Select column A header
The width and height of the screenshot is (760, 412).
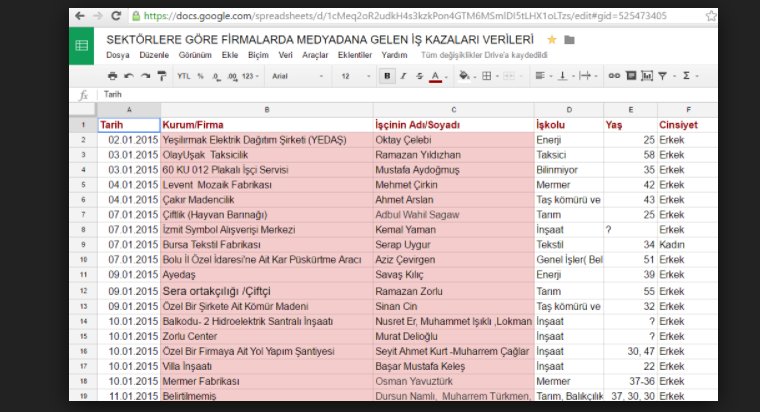pyautogui.click(x=129, y=110)
